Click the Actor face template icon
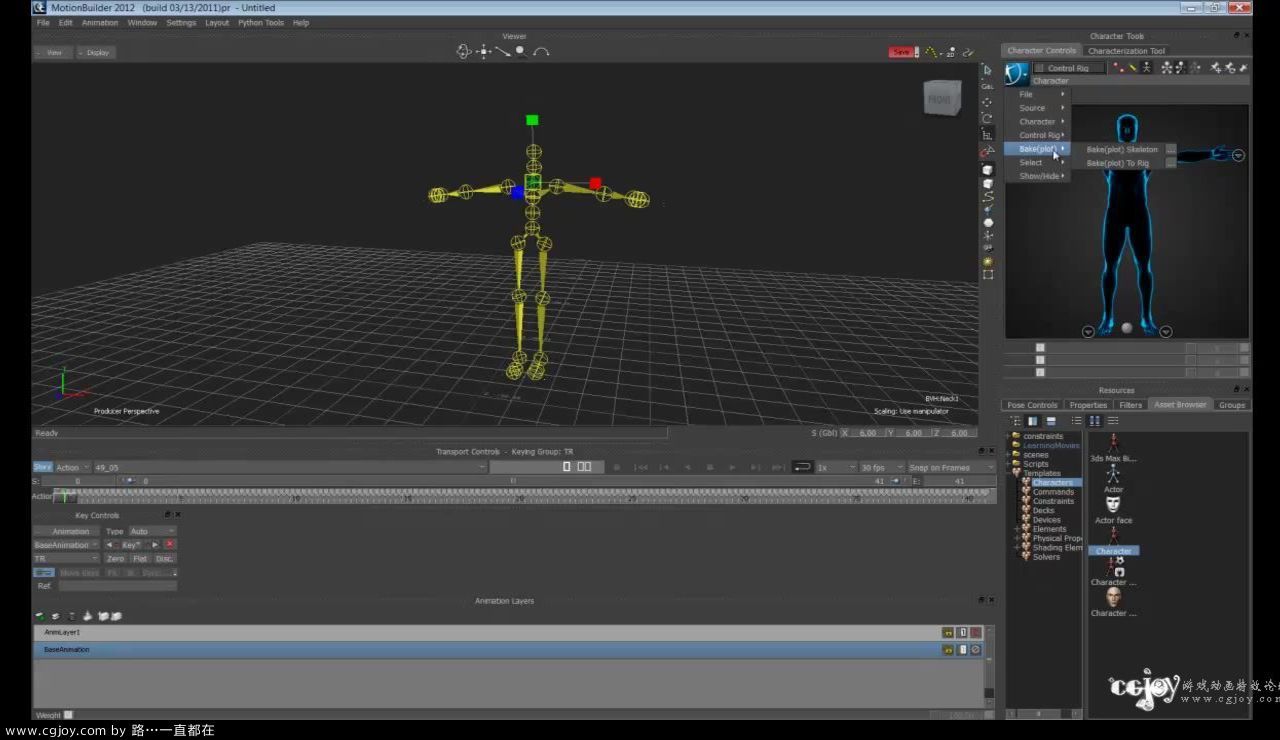This screenshot has height=740, width=1280. (x=1113, y=506)
